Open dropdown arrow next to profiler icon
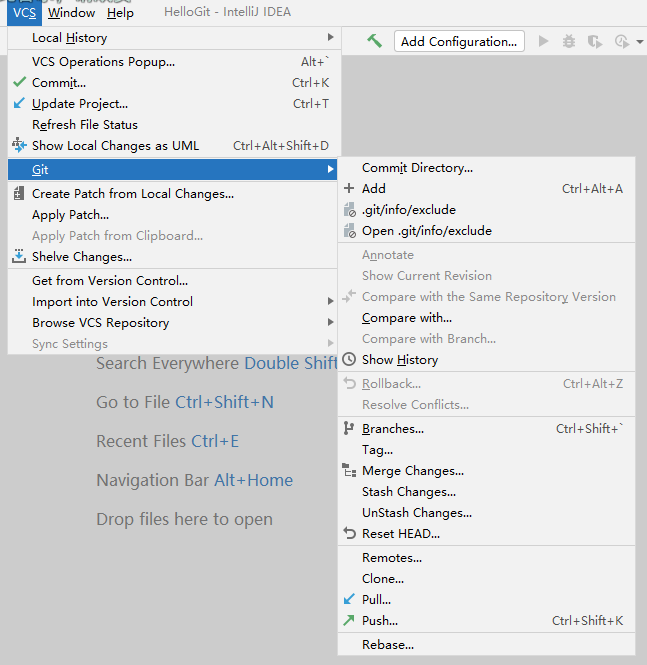The height and width of the screenshot is (665, 647). point(640,42)
